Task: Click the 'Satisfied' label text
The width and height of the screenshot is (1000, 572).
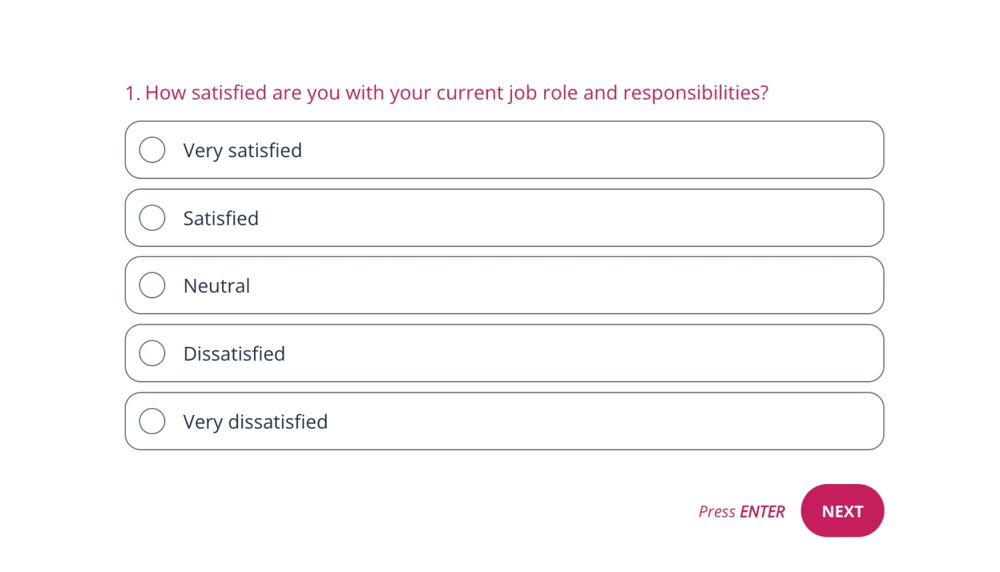Action: click(220, 218)
